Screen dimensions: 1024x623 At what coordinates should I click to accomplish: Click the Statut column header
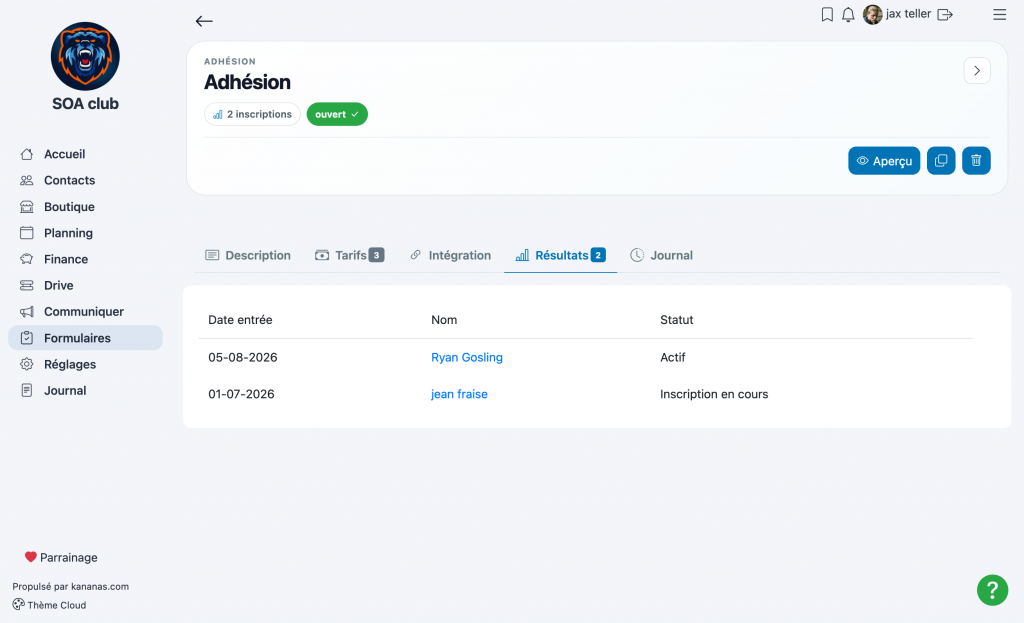point(677,320)
